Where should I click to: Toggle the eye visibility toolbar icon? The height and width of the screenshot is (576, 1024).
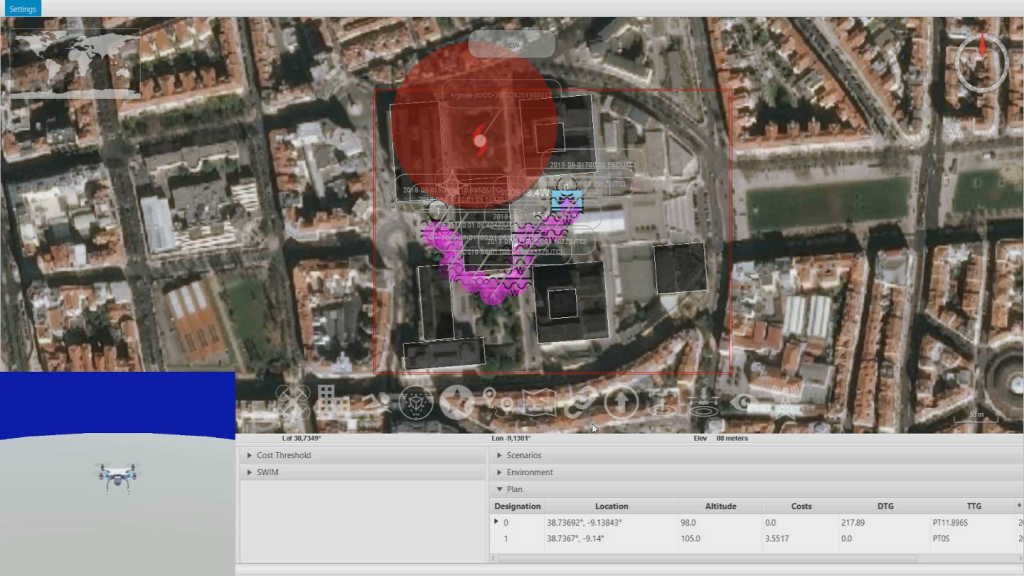743,402
